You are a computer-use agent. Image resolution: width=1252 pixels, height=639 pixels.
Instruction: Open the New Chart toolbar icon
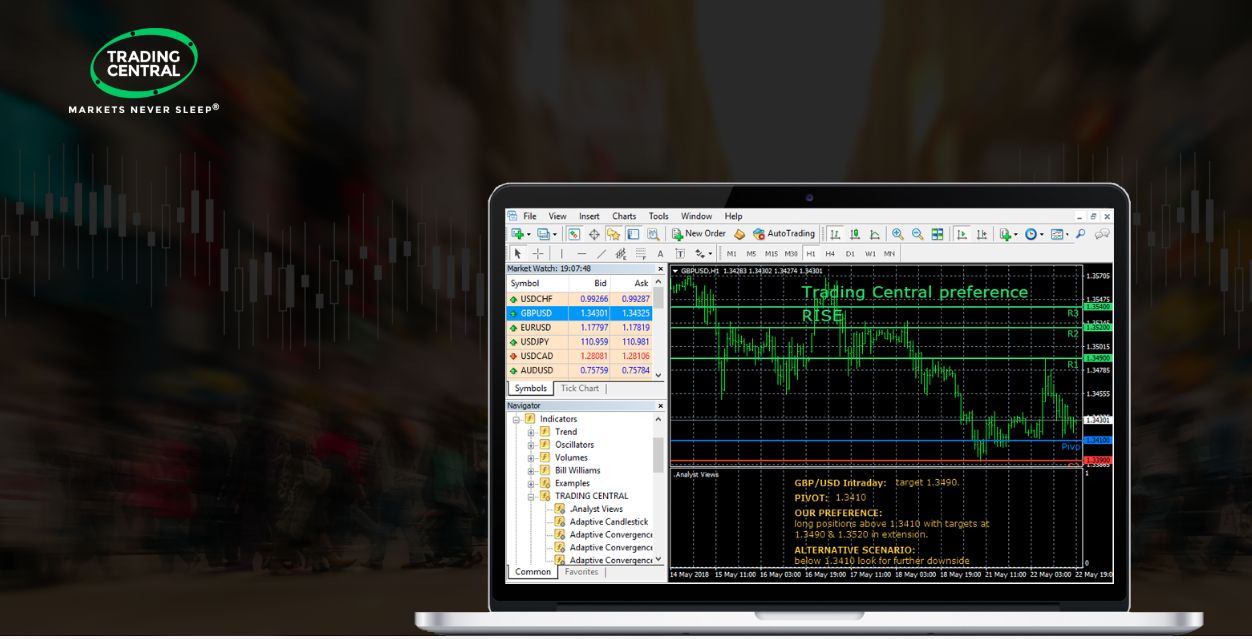518,234
